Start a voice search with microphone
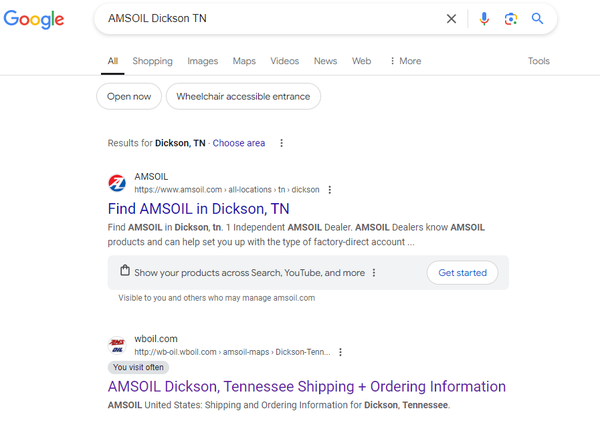Image resolution: width=600 pixels, height=443 pixels. pyautogui.click(x=484, y=19)
